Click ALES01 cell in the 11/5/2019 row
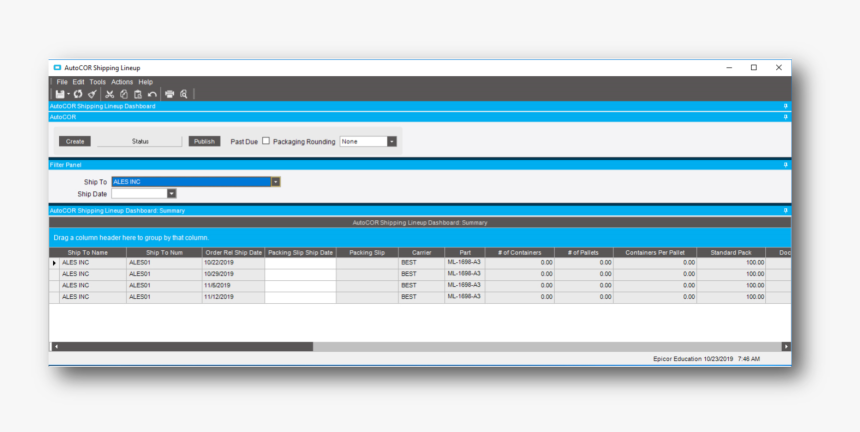 pyautogui.click(x=165, y=286)
